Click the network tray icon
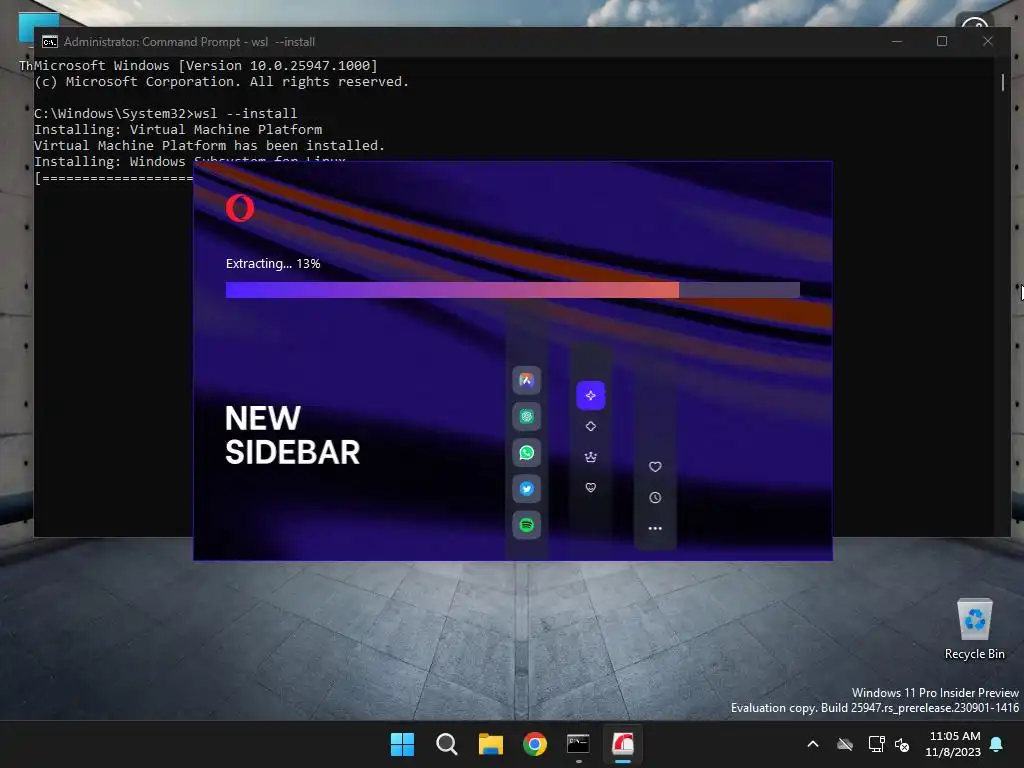 pyautogui.click(x=876, y=744)
